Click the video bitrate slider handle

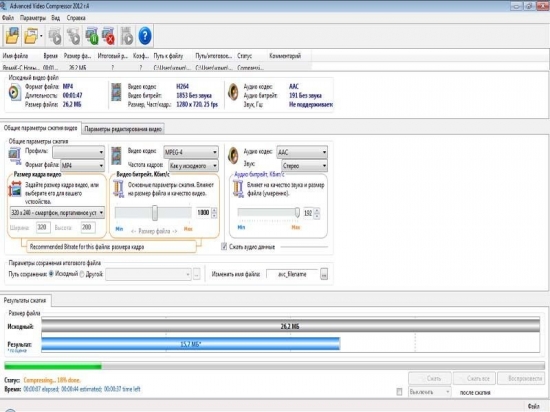(x=155, y=213)
